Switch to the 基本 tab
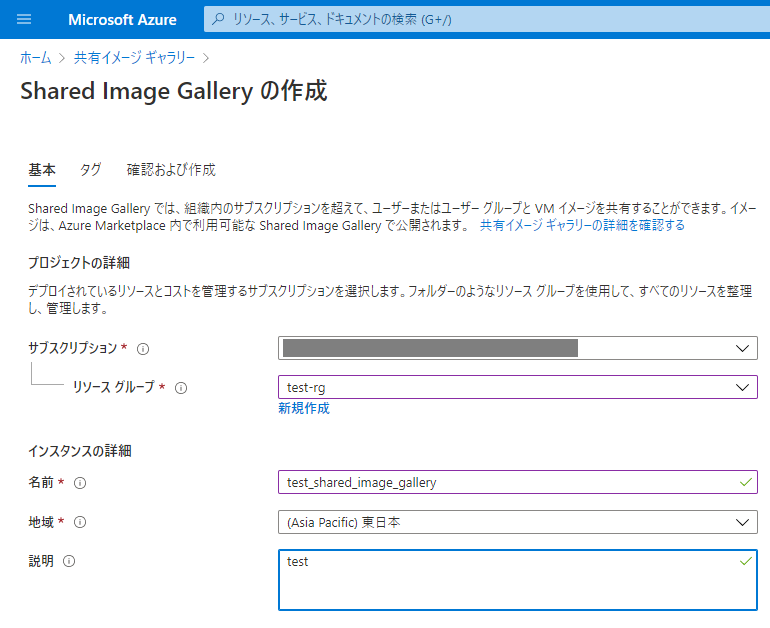The image size is (770, 628). click(42, 170)
